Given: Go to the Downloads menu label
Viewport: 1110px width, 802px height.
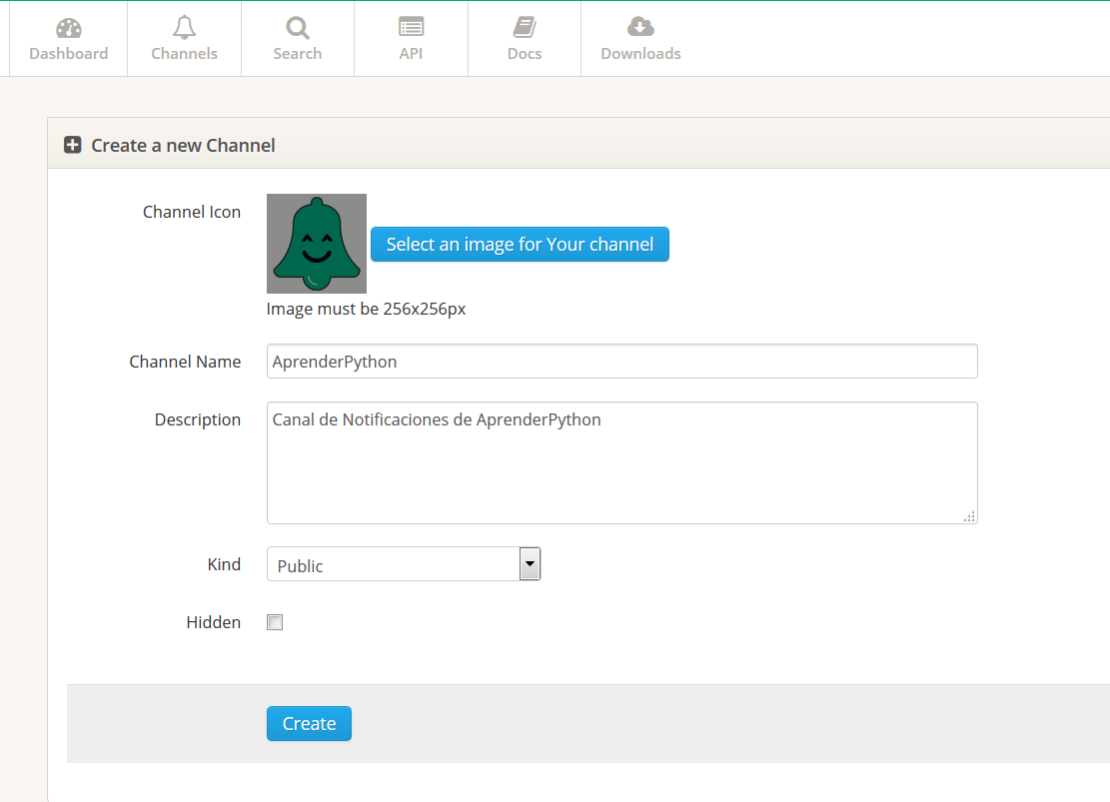Looking at the screenshot, I should [641, 54].
